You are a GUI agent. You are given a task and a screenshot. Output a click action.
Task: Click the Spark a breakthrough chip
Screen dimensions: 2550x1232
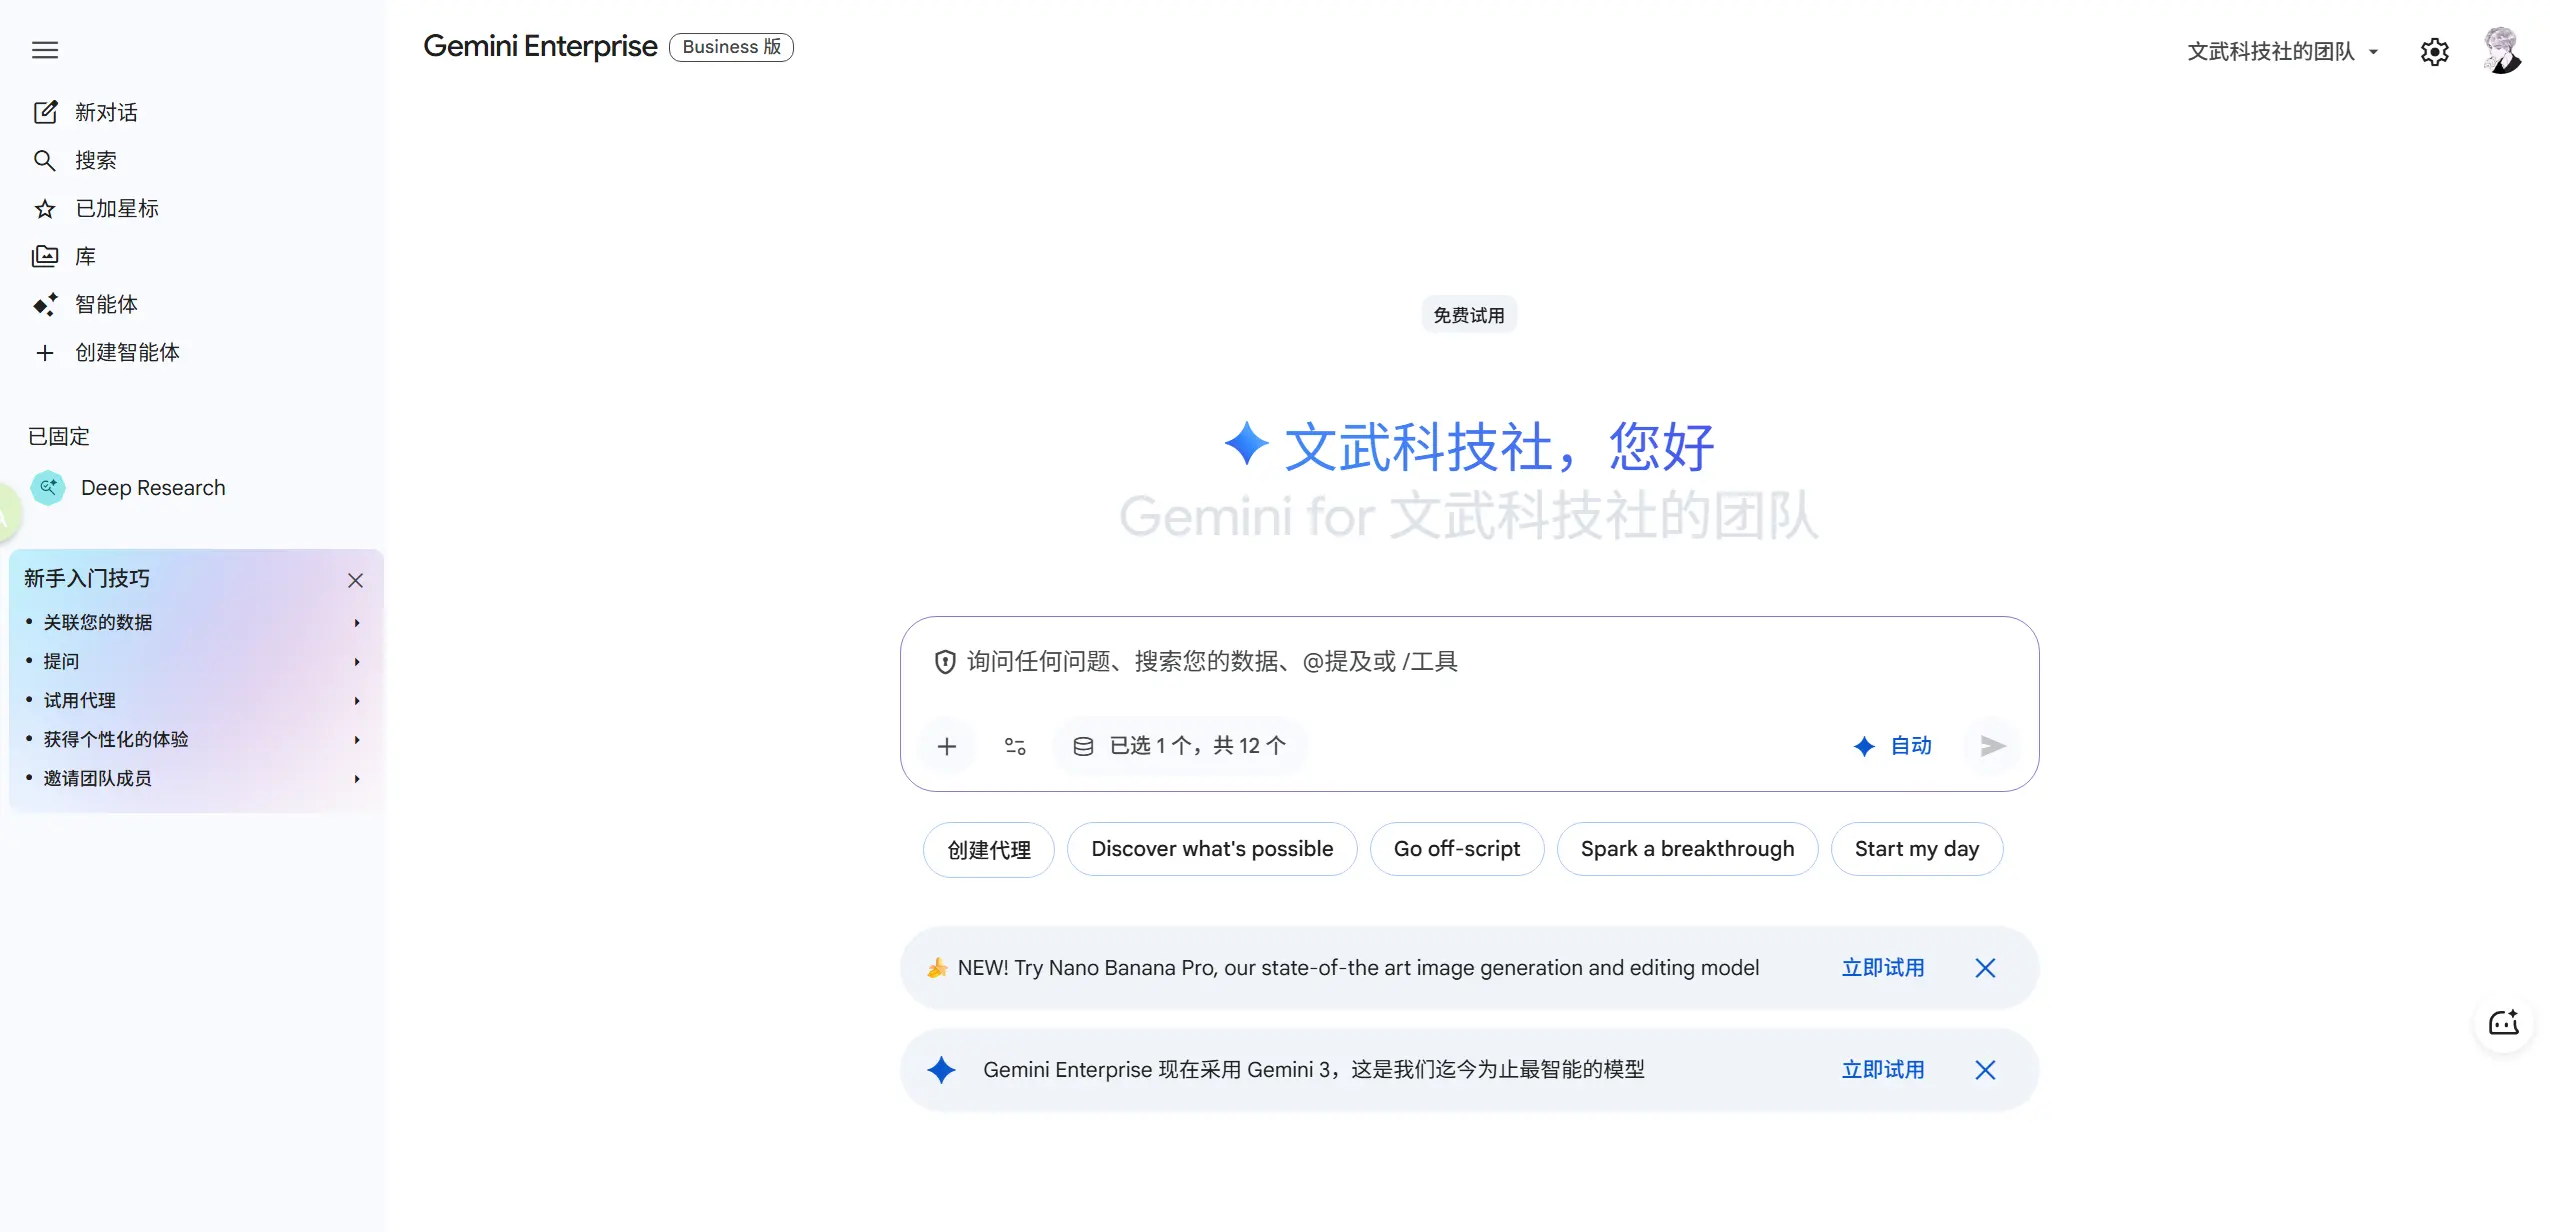coord(1687,848)
